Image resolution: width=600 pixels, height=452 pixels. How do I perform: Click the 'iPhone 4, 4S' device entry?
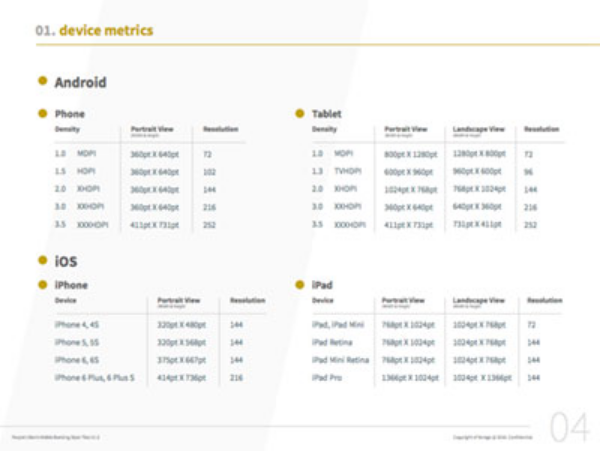(x=76, y=325)
